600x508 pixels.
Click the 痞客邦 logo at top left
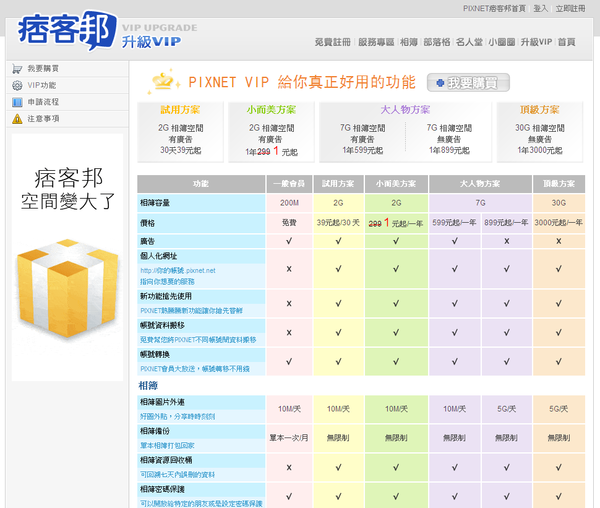pyautogui.click(x=67, y=30)
